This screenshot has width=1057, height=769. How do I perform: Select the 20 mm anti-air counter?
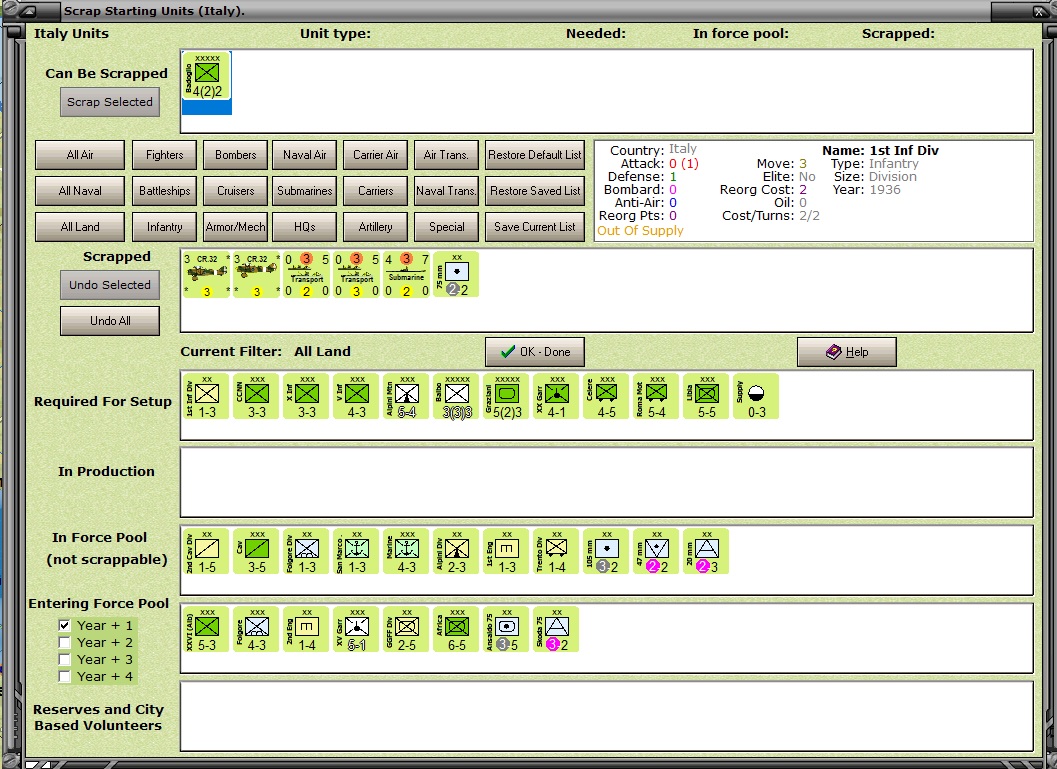pyautogui.click(x=706, y=551)
